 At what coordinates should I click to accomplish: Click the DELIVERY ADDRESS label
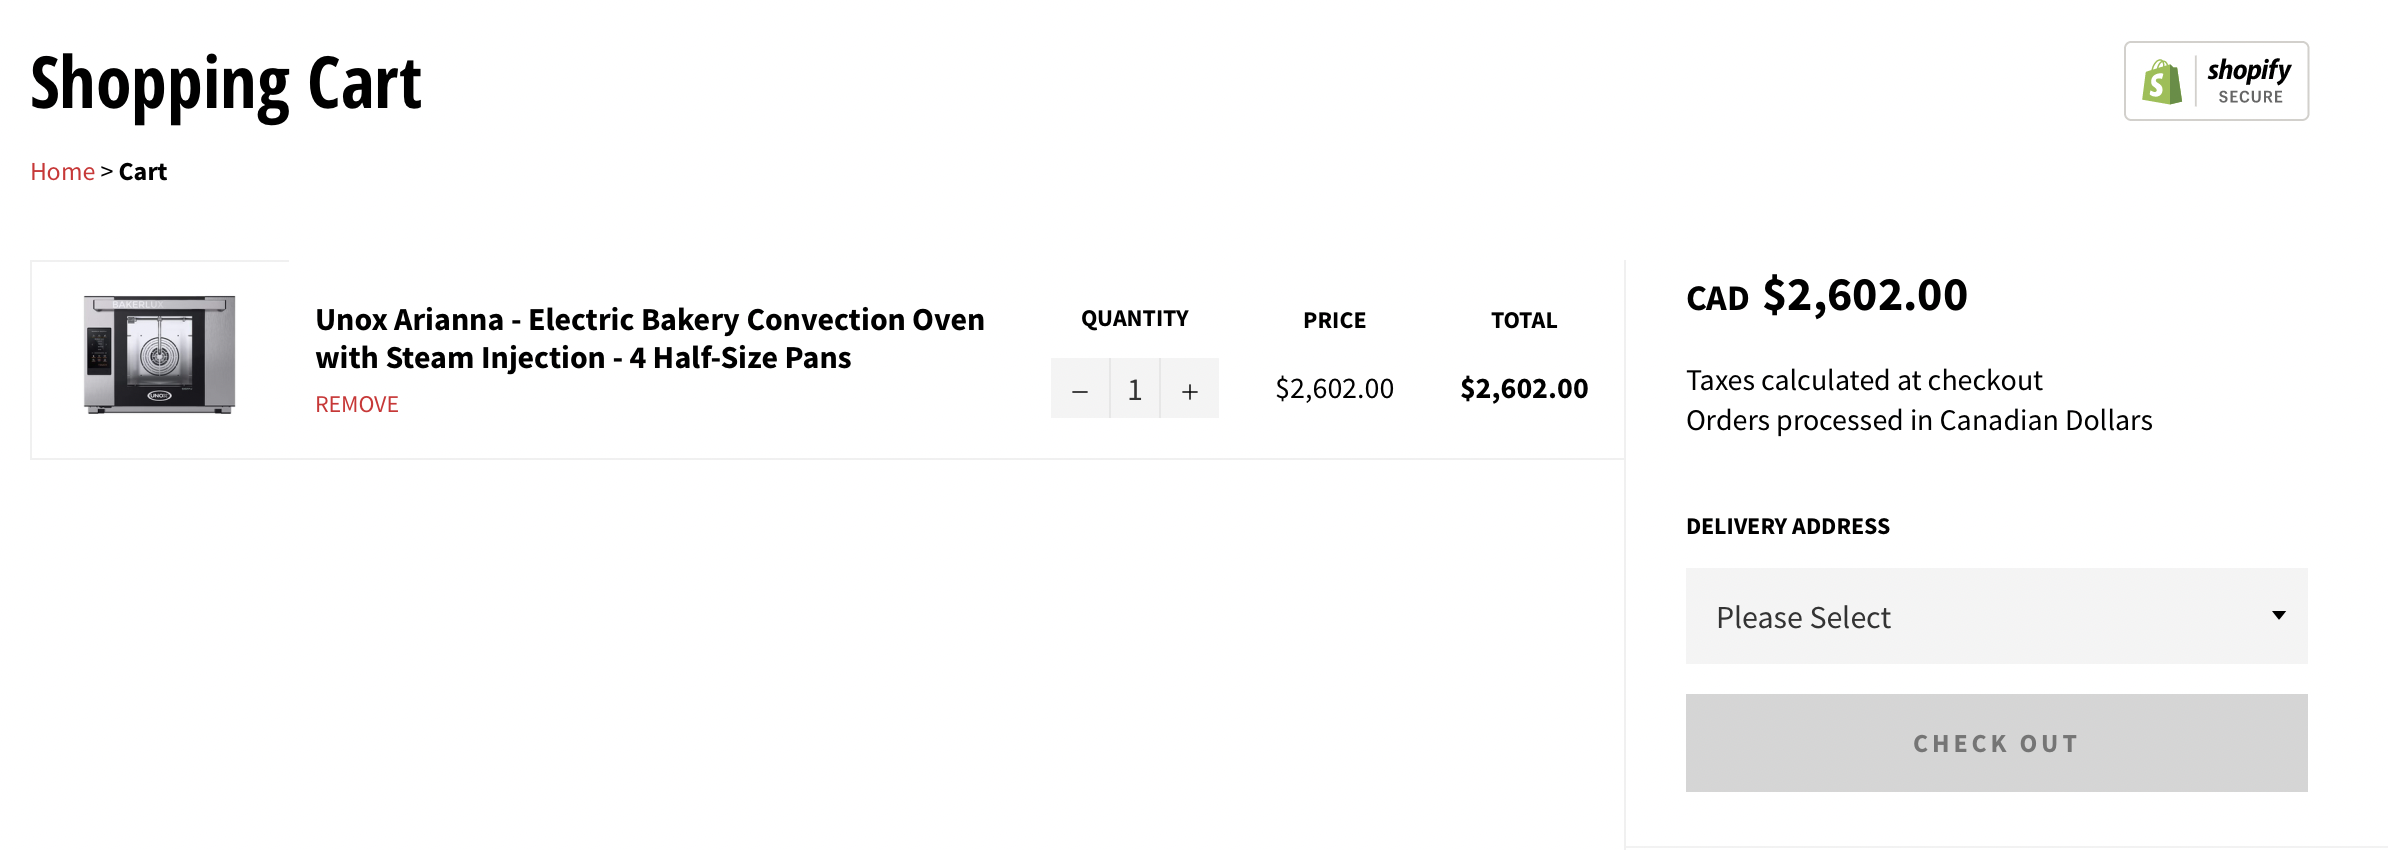(x=1788, y=527)
